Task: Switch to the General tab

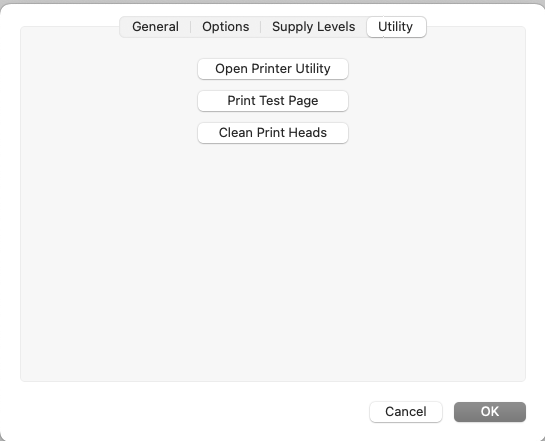Action: coord(155,27)
